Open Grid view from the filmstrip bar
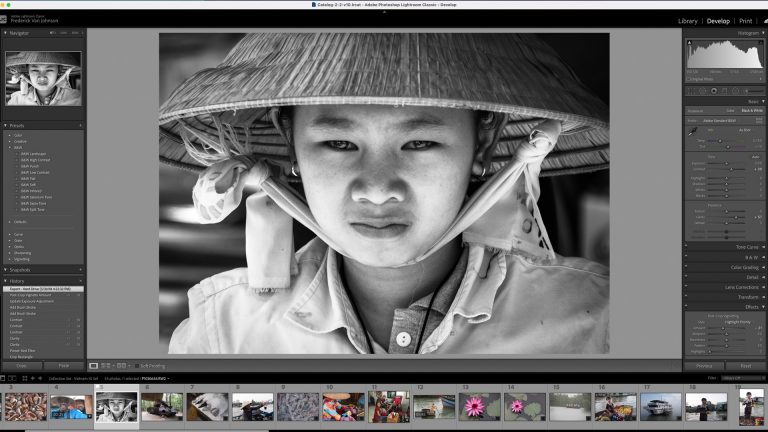768x432 pixels. (24, 379)
